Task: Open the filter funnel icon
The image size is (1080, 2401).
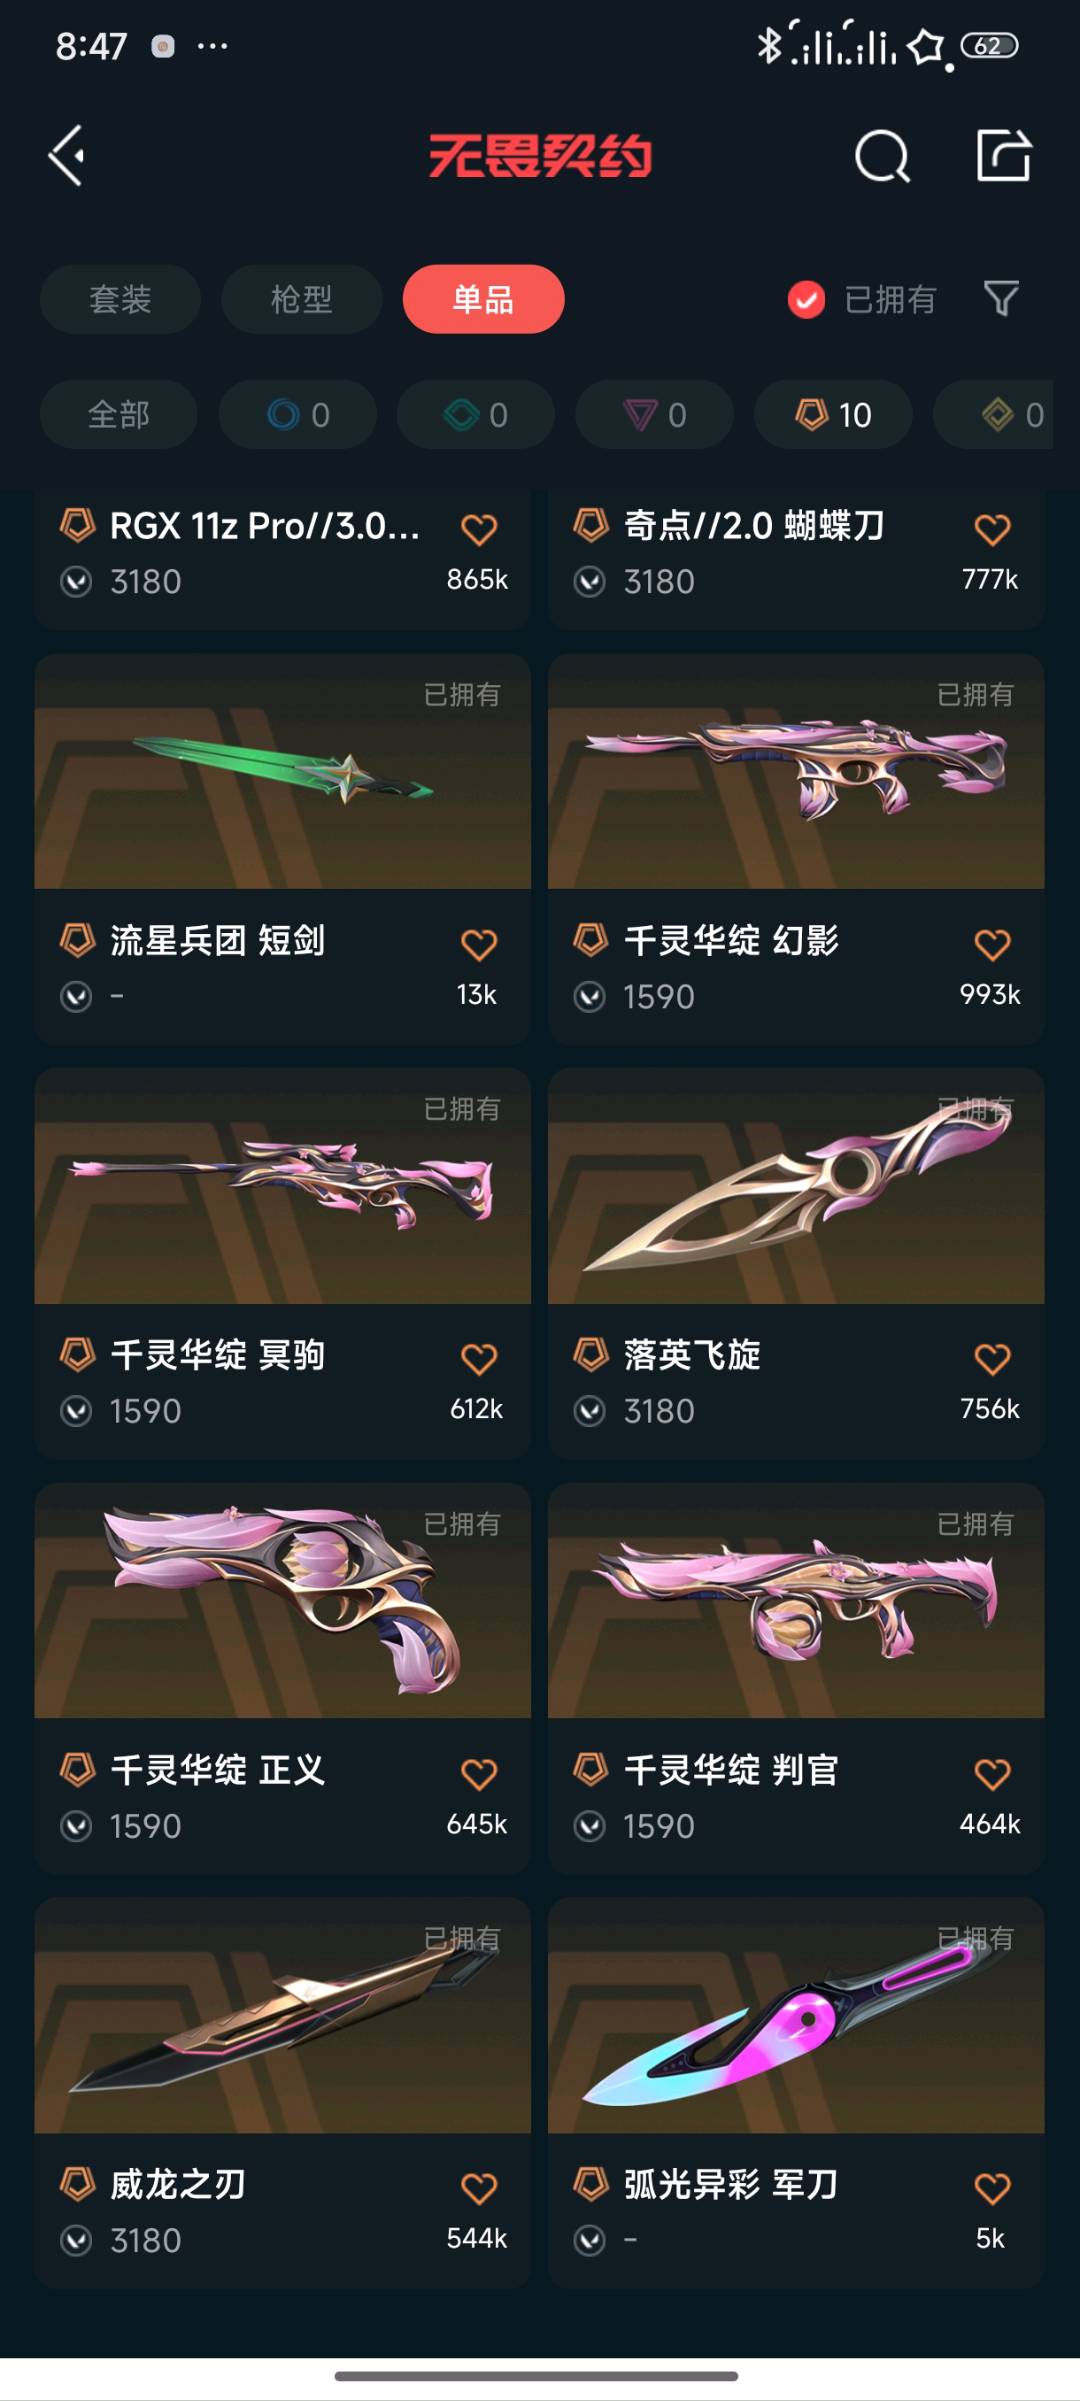Action: point(1001,298)
